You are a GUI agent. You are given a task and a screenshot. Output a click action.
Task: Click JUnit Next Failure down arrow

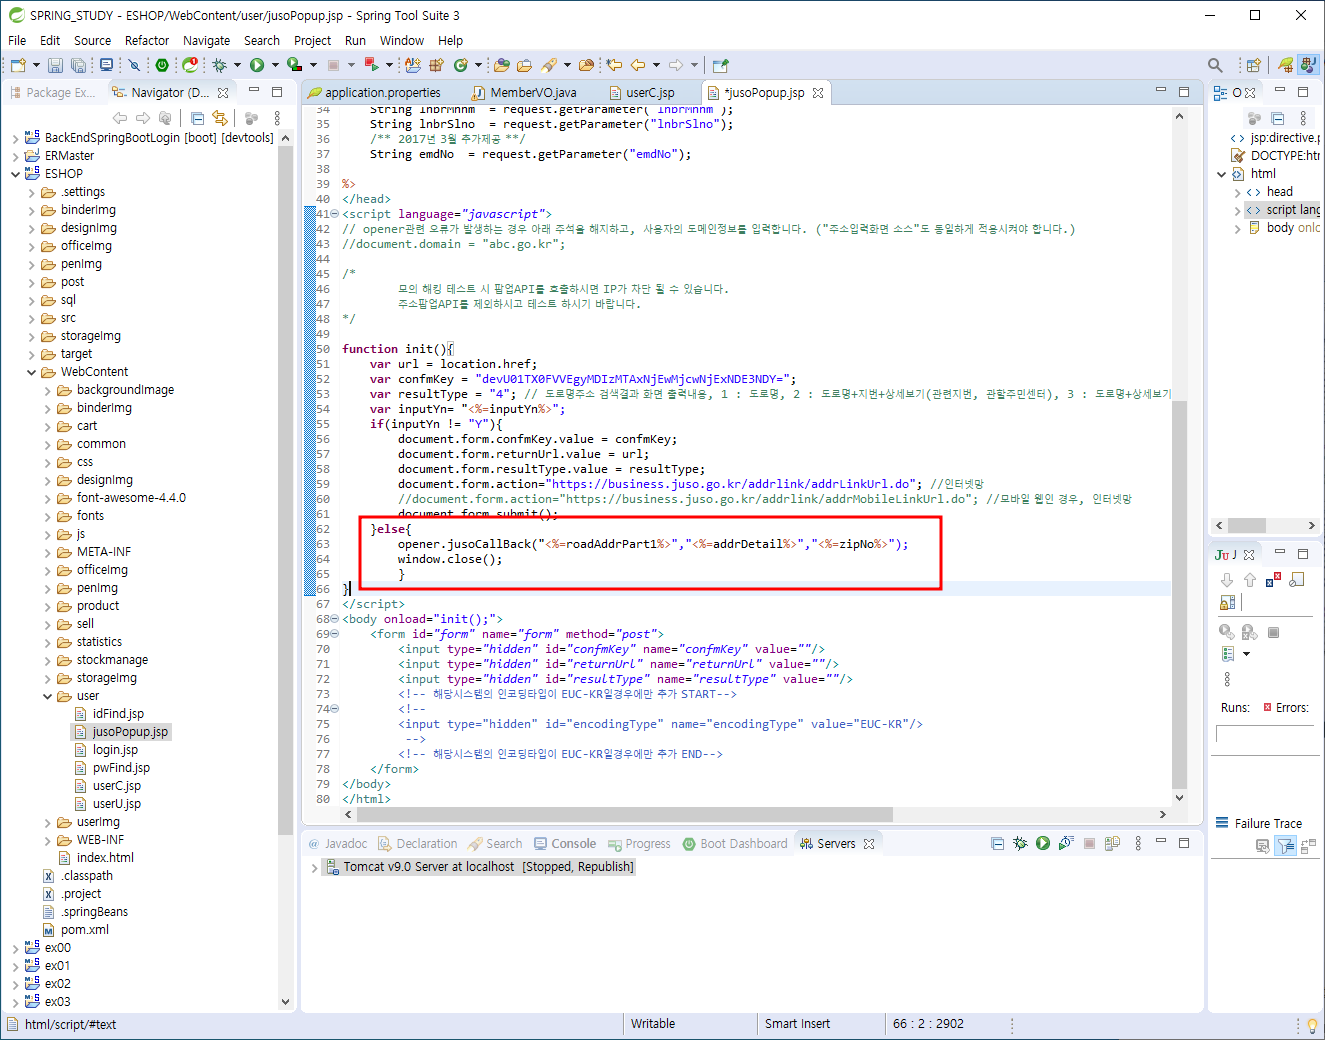1227,580
